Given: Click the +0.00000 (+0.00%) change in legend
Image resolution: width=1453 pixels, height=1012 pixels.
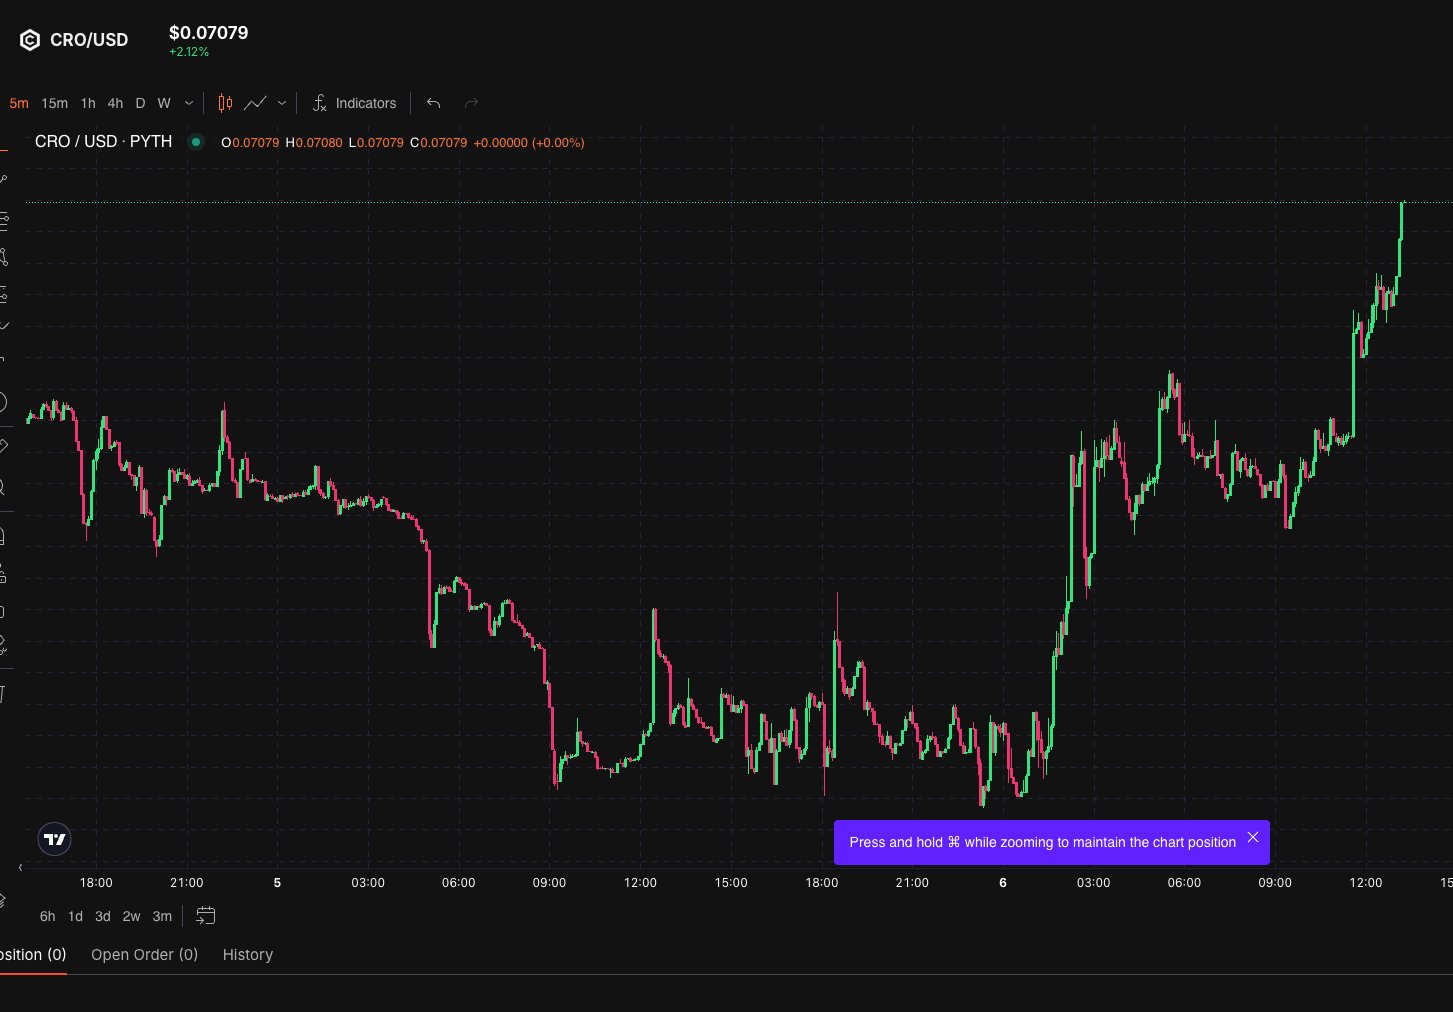Looking at the screenshot, I should tap(529, 143).
